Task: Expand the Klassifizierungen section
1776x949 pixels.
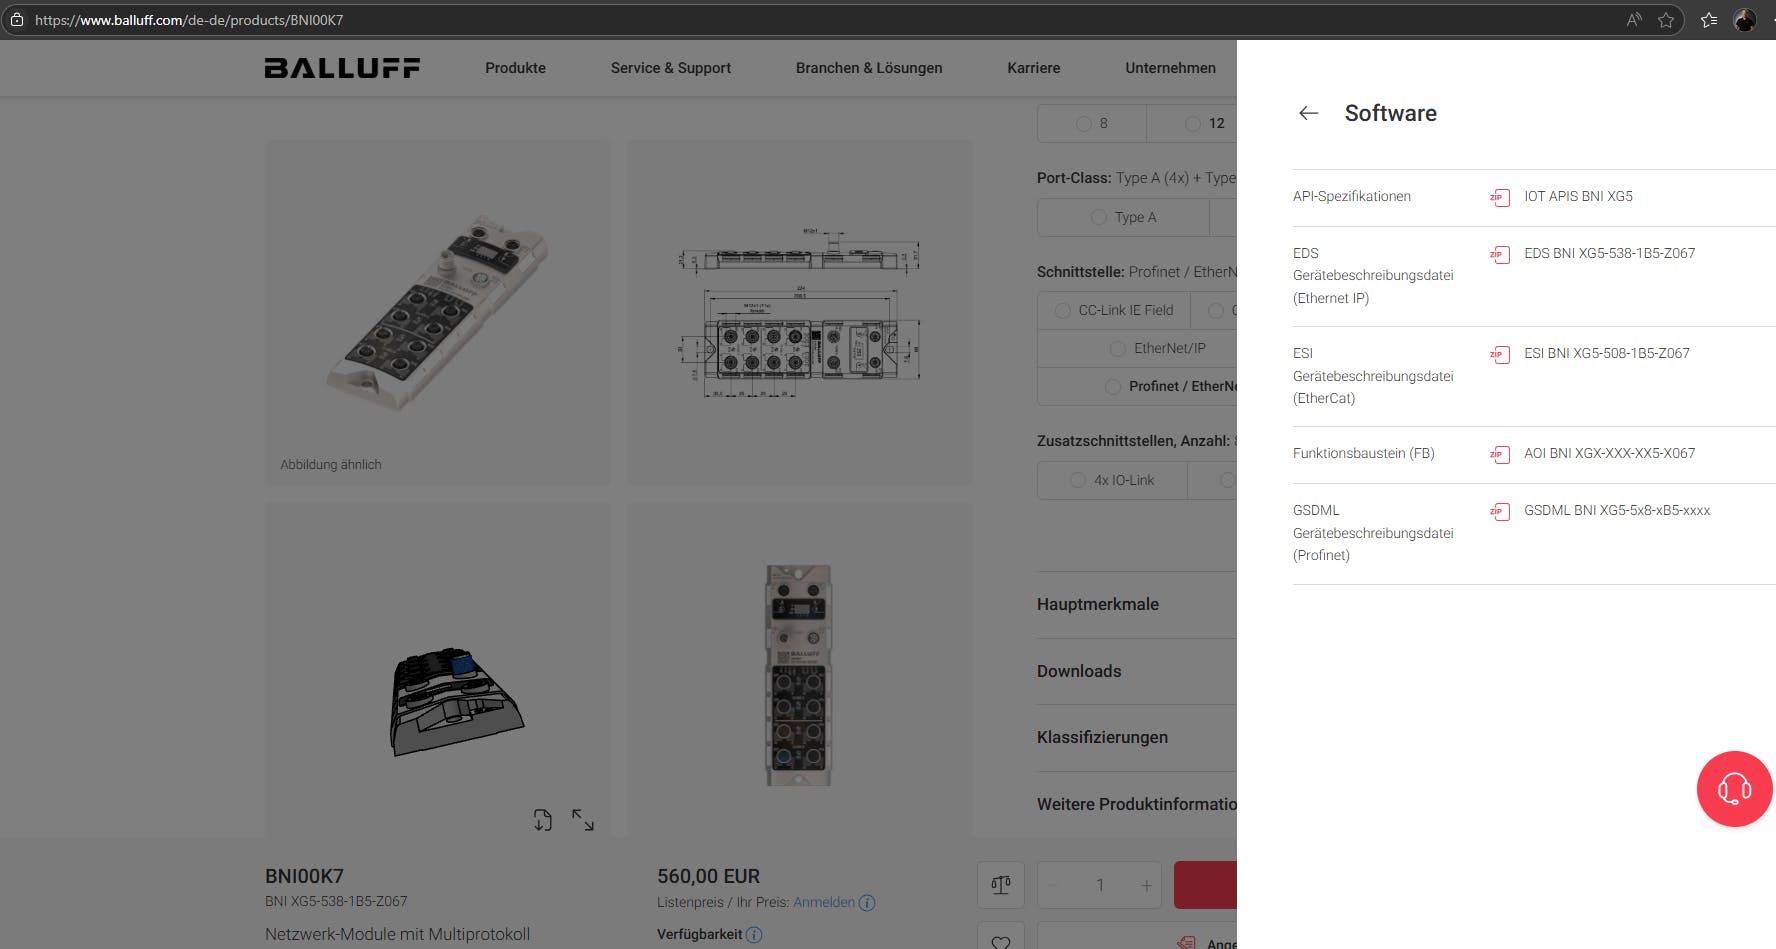Action: click(1137, 738)
